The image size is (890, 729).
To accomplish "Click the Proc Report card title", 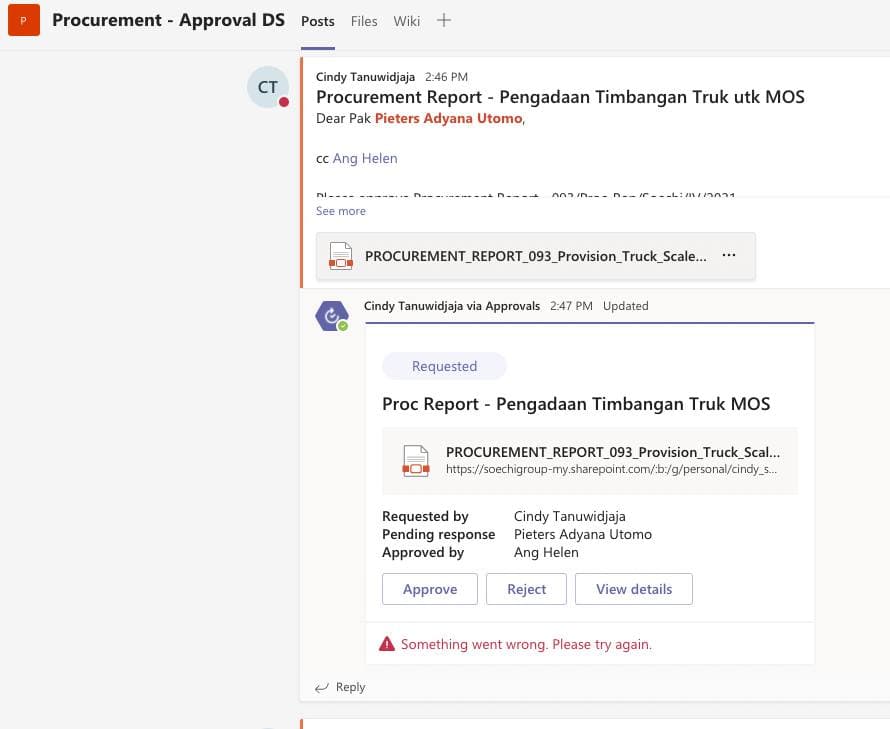I will tap(576, 404).
